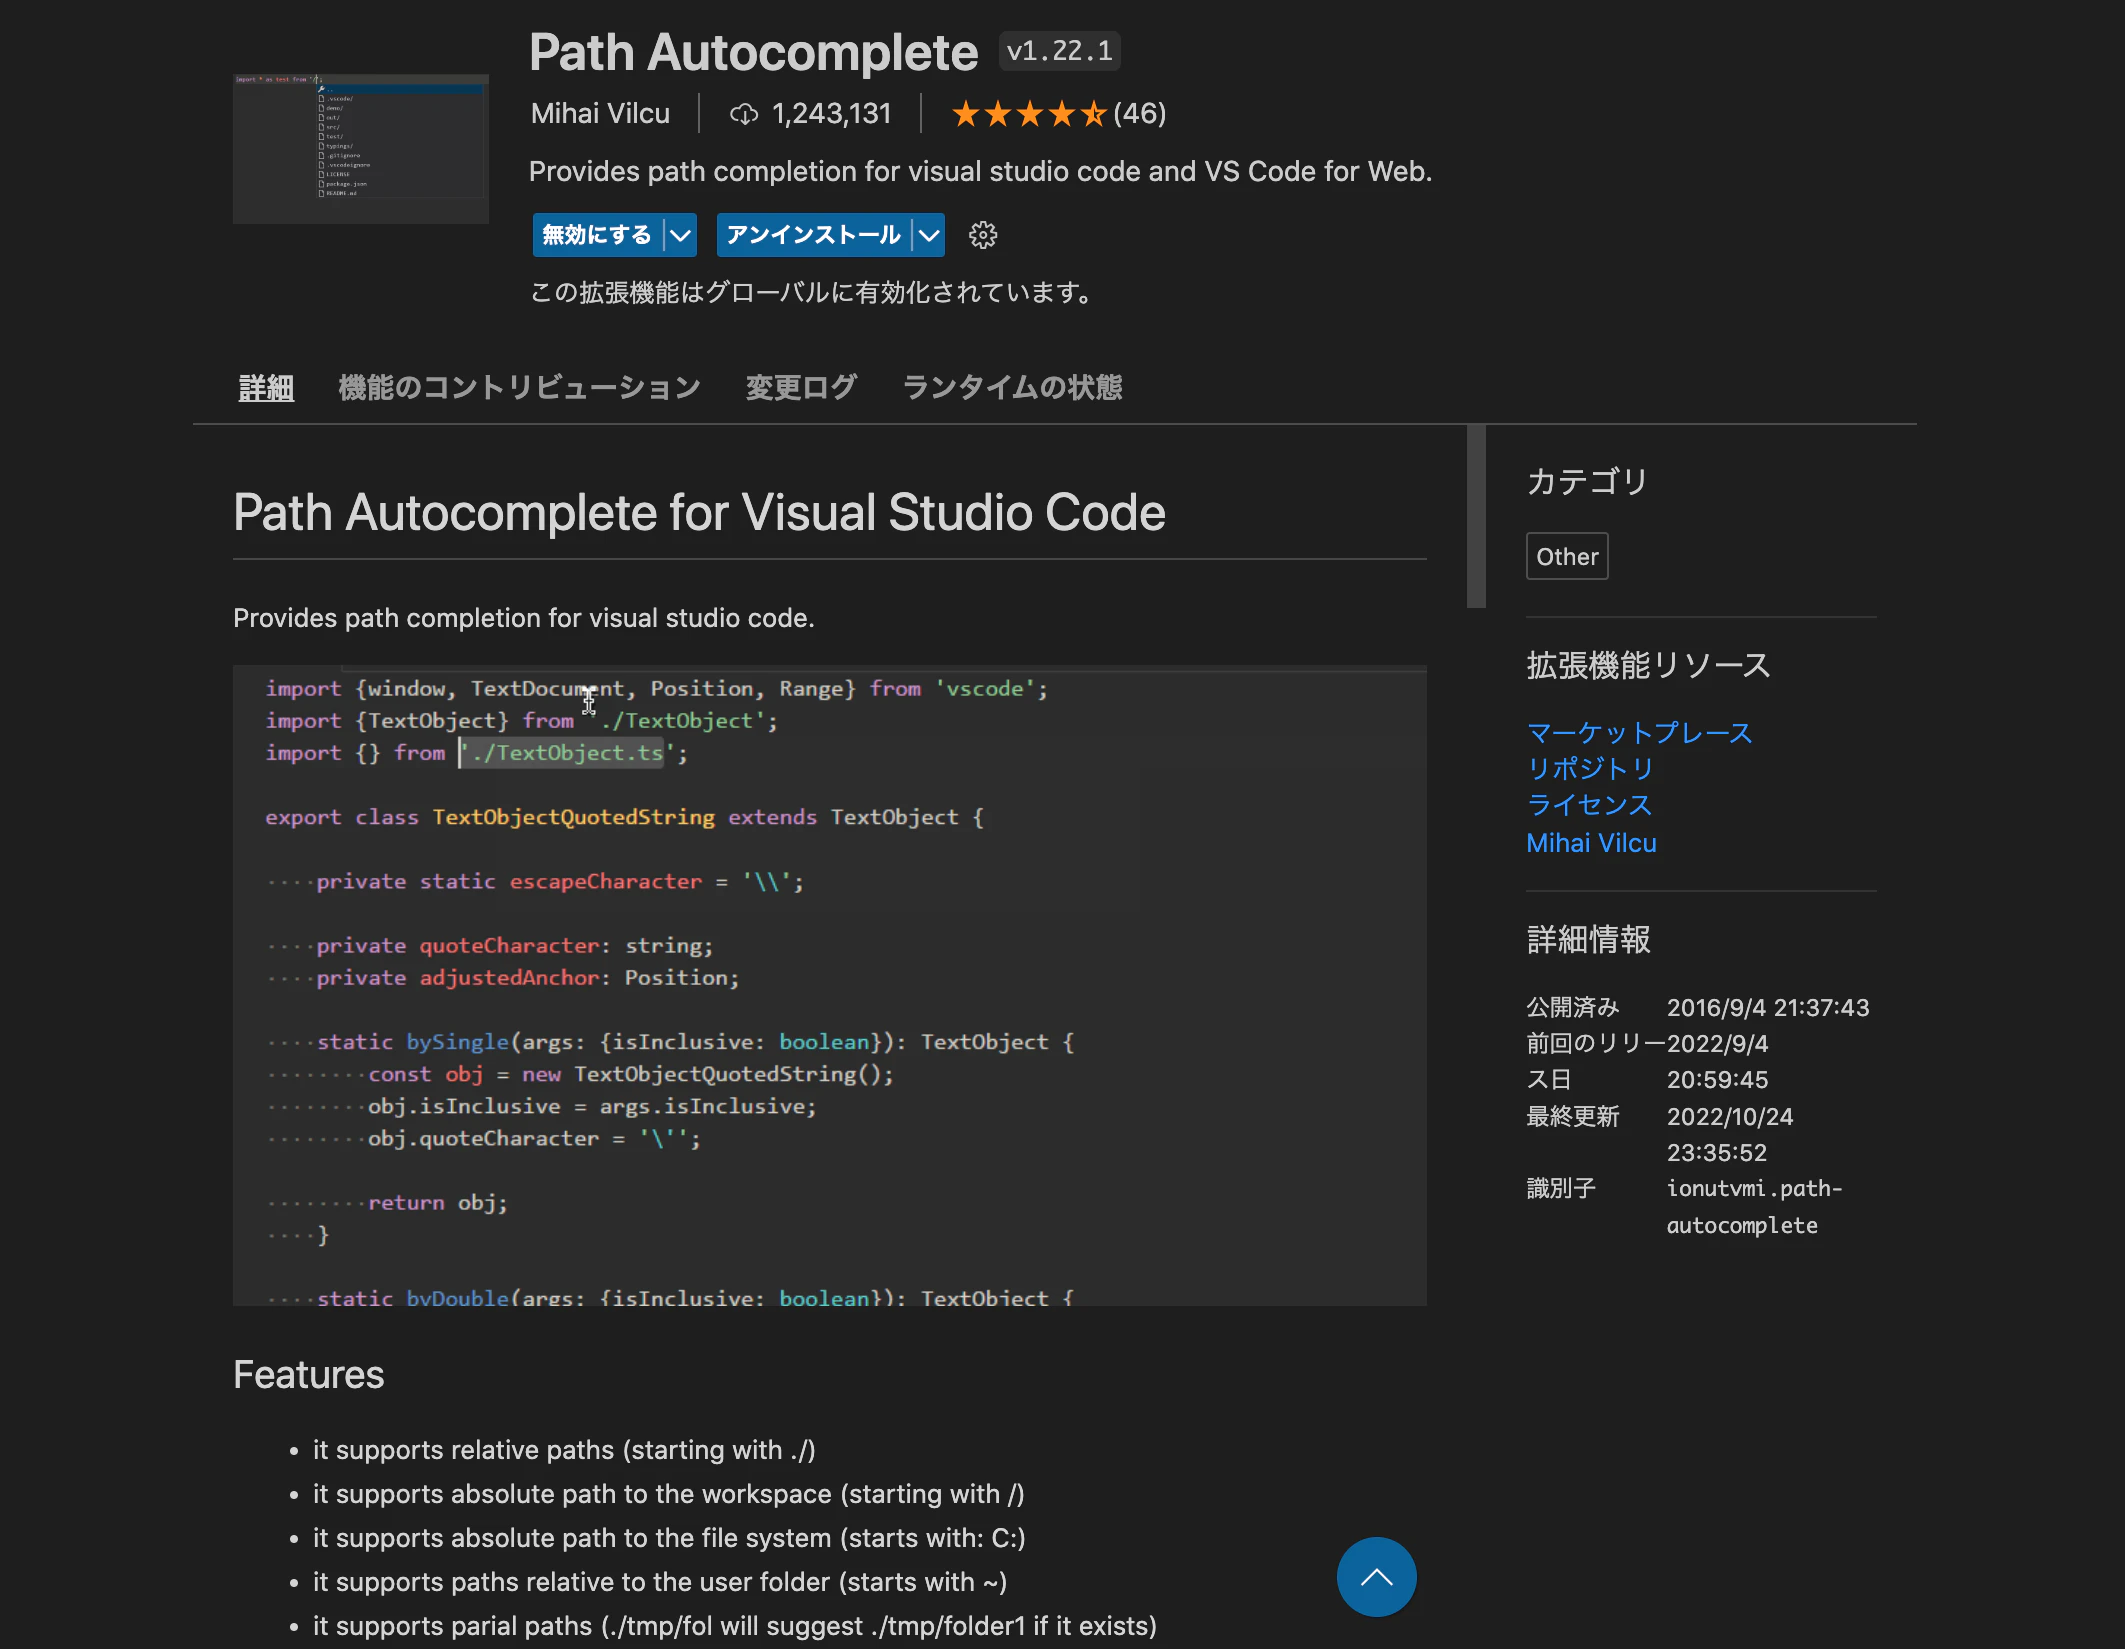This screenshot has width=2125, height=1649.
Task: Click 'it supports relative paths' bullet
Action: (564, 1450)
